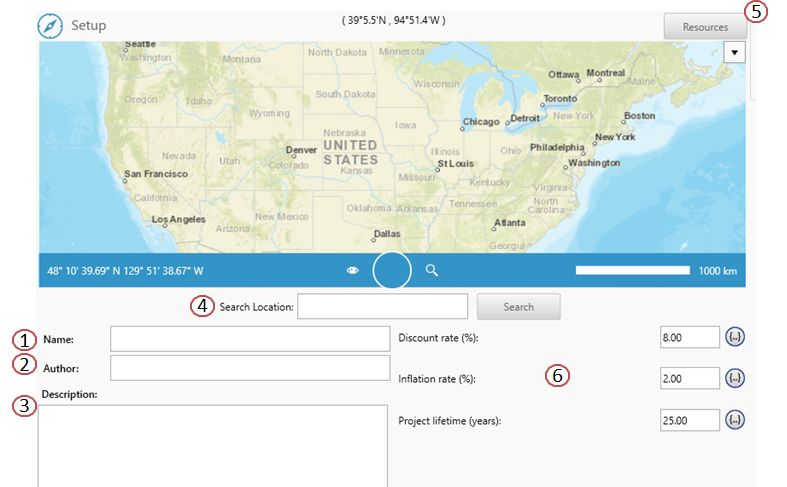Open the Project lifetime sensitivity braces button
The width and height of the screenshot is (787, 487).
pos(735,420)
